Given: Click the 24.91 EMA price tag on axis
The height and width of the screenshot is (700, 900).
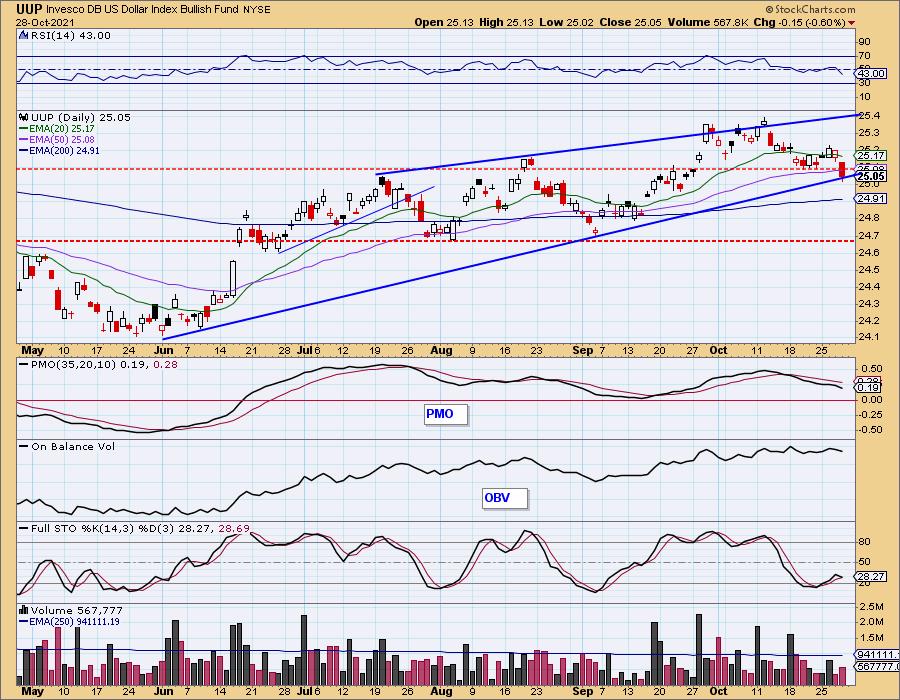Looking at the screenshot, I should [871, 199].
